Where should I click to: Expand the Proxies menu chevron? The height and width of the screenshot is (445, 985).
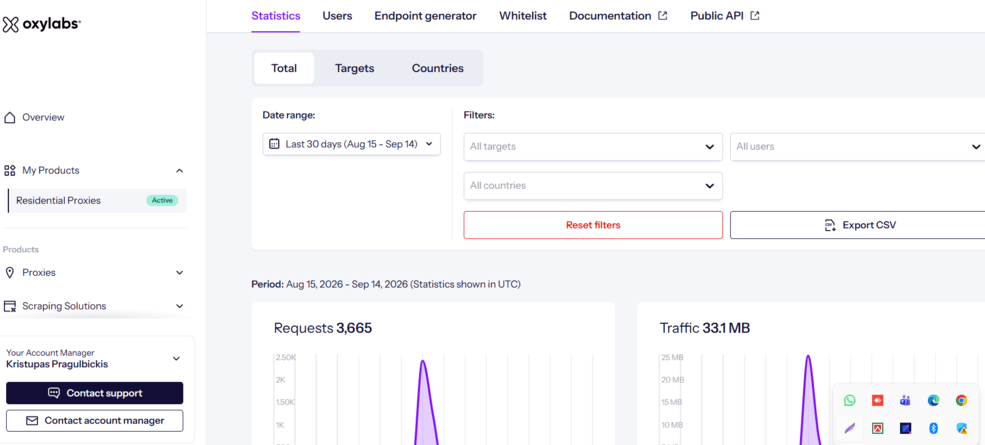[180, 273]
